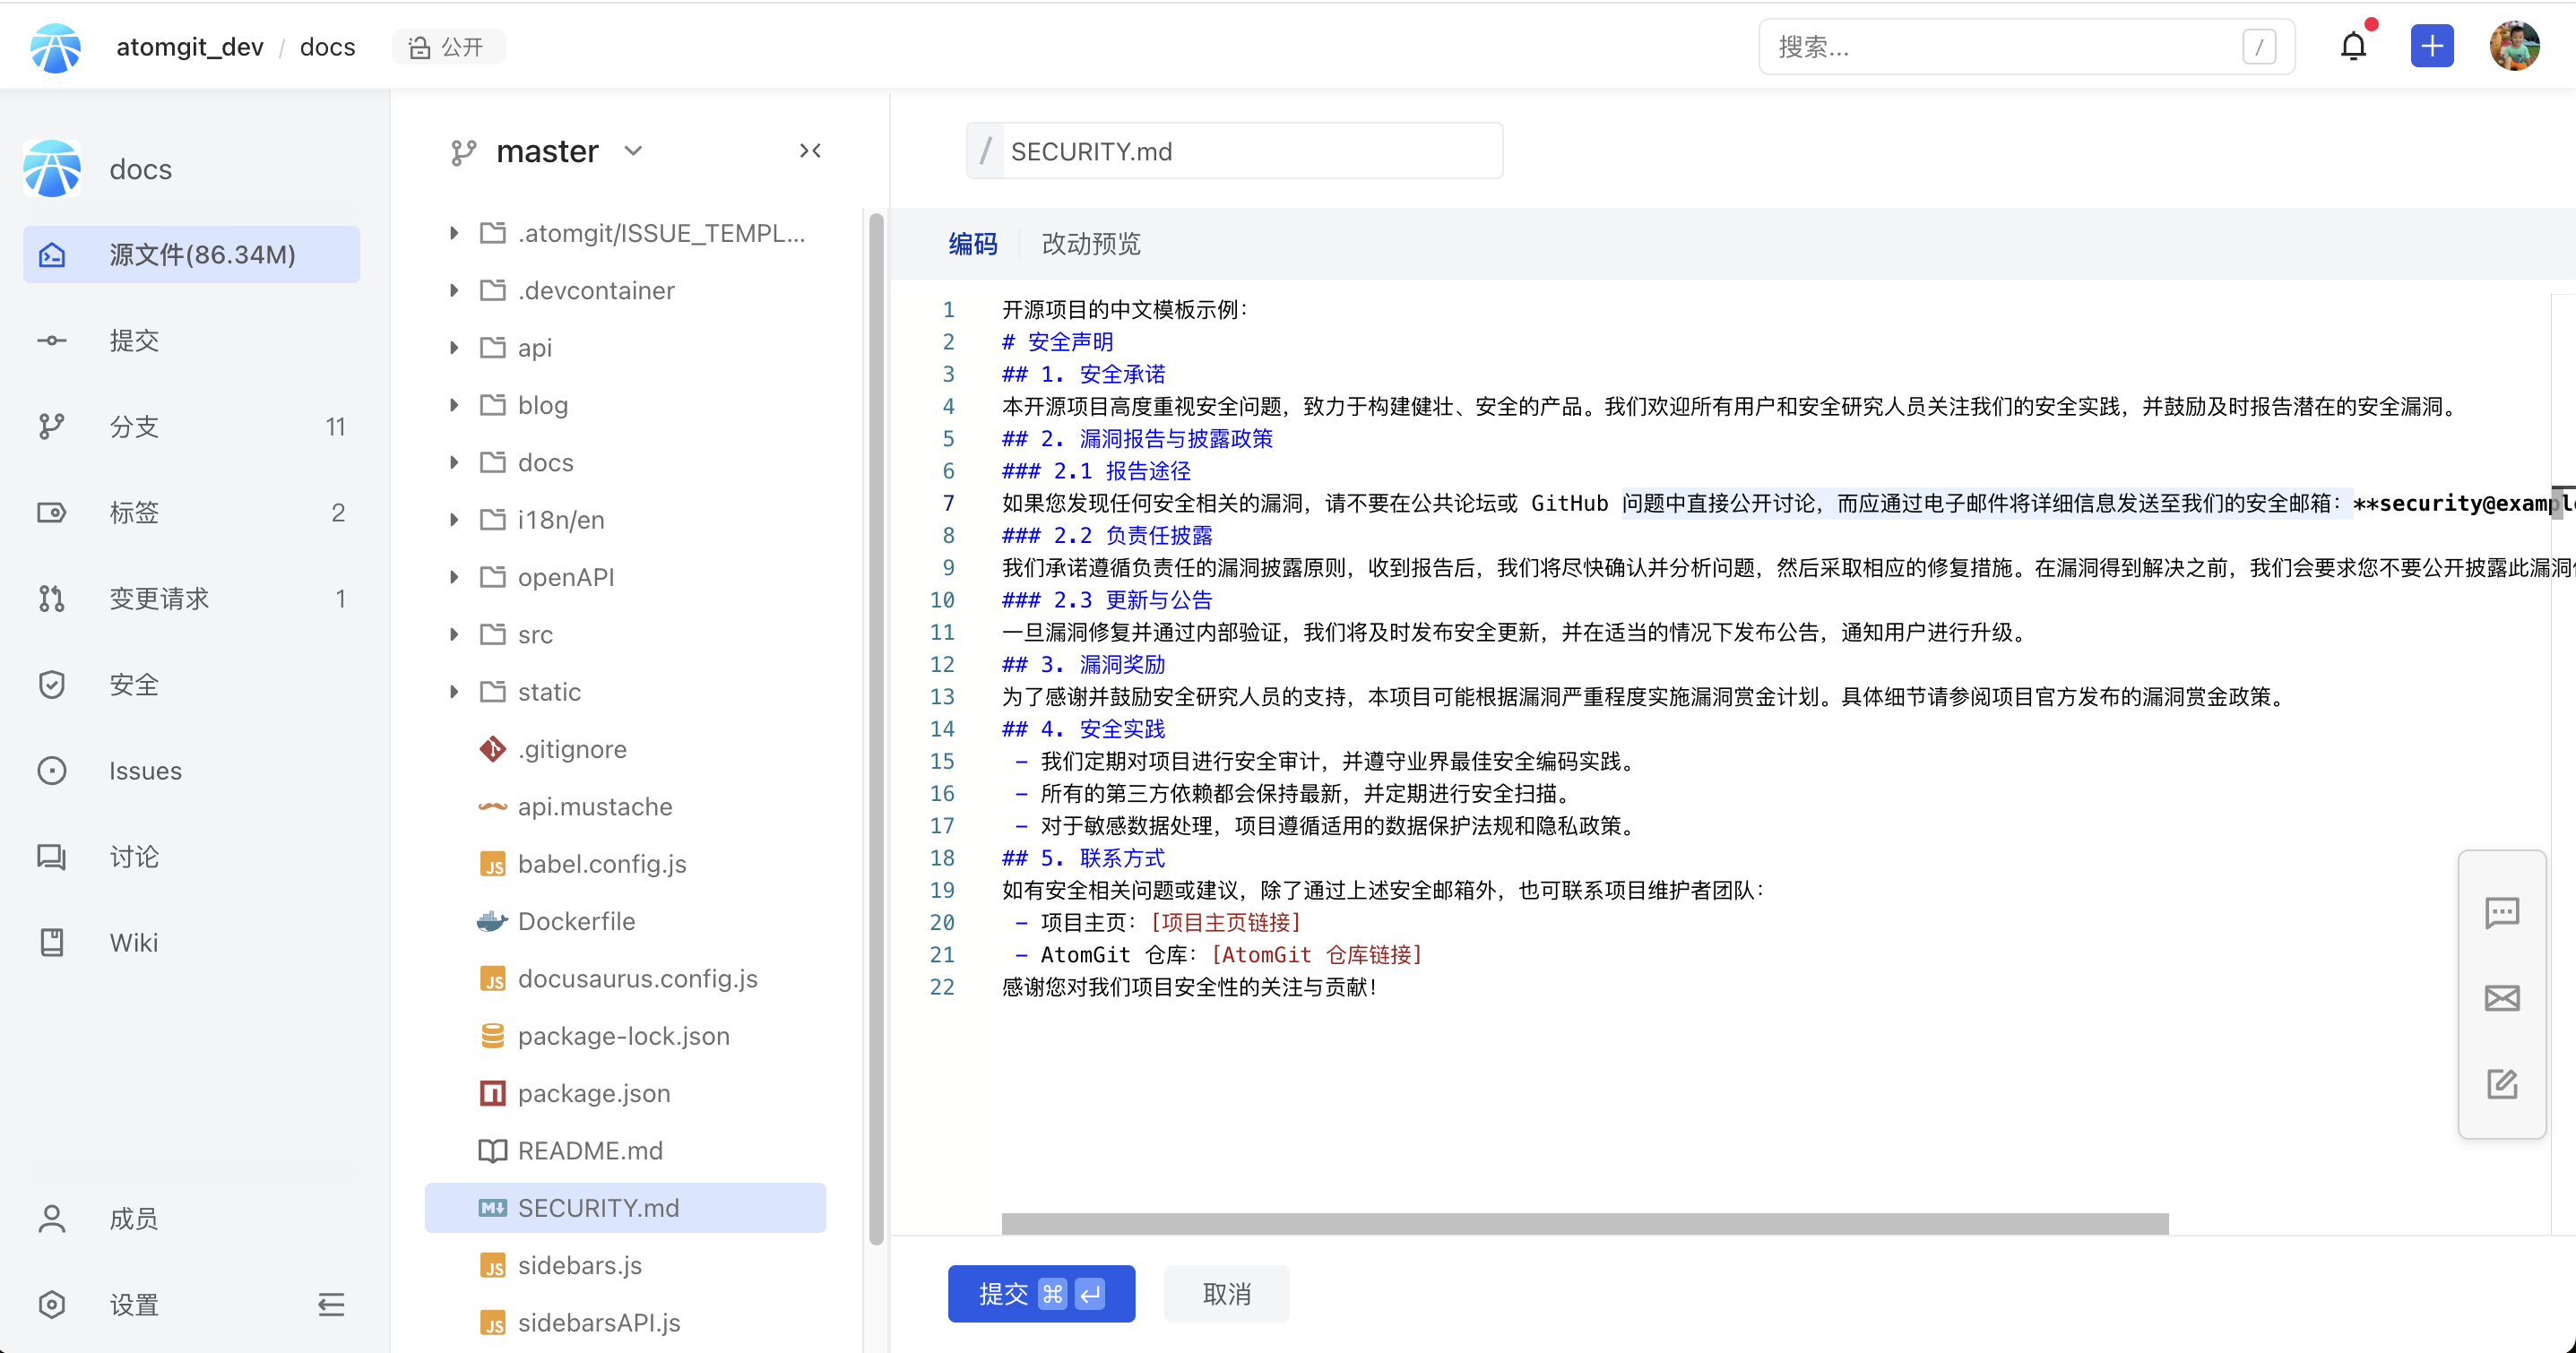Click editor line 2 '# 安全声明'

point(1057,342)
